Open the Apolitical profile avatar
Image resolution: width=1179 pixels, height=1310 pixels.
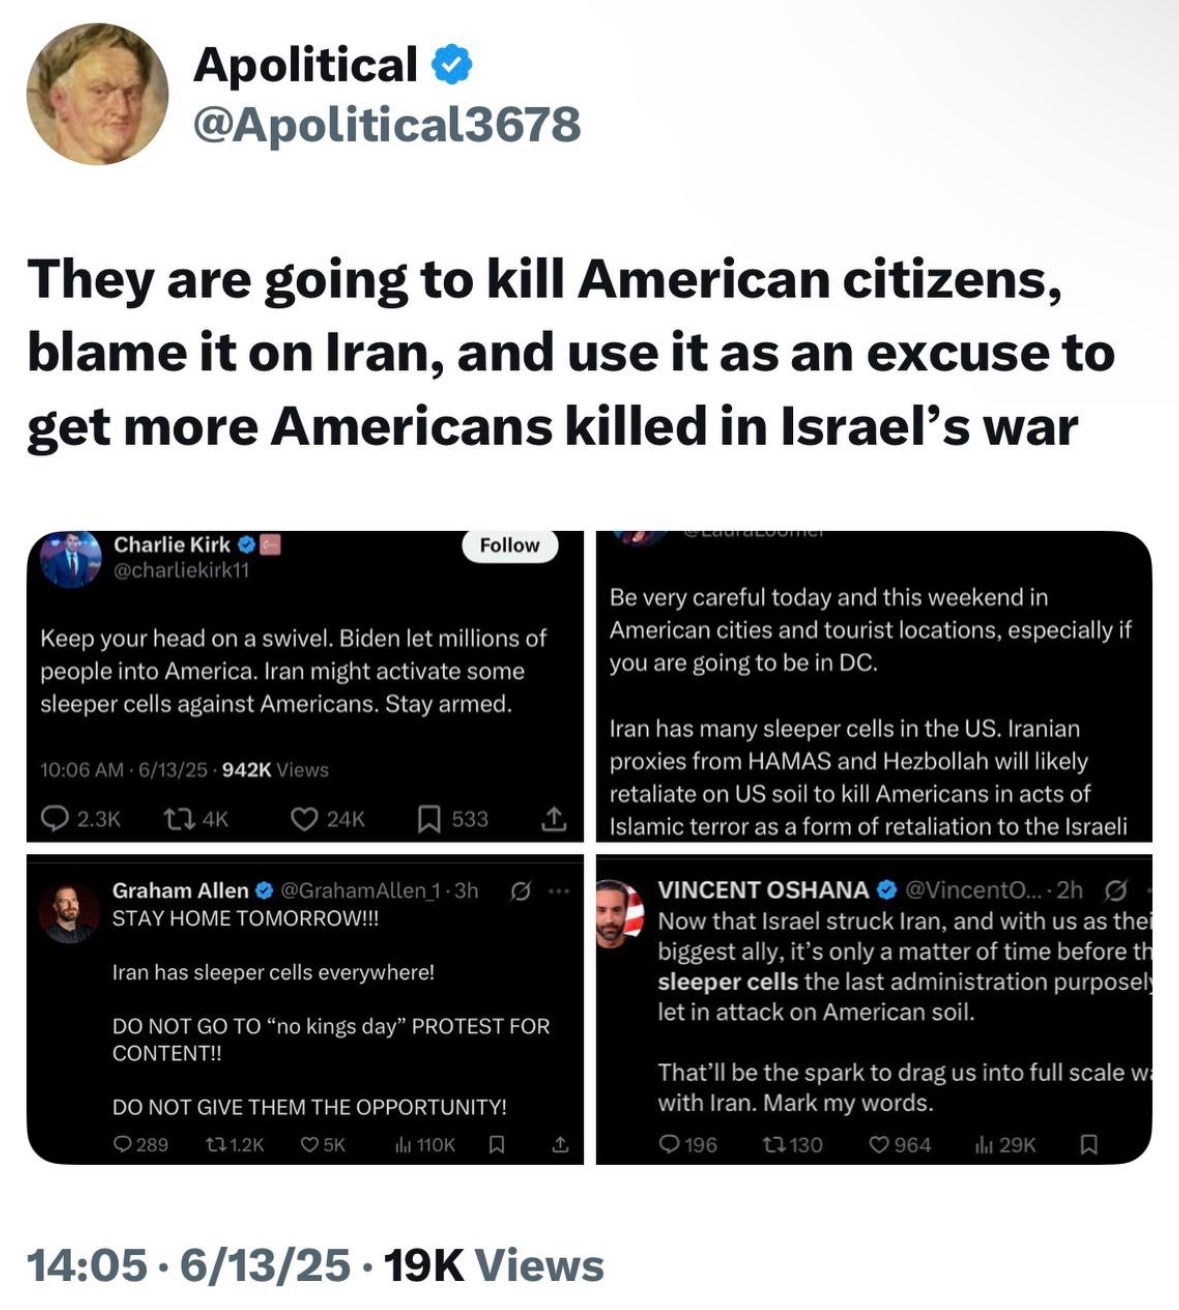point(97,94)
